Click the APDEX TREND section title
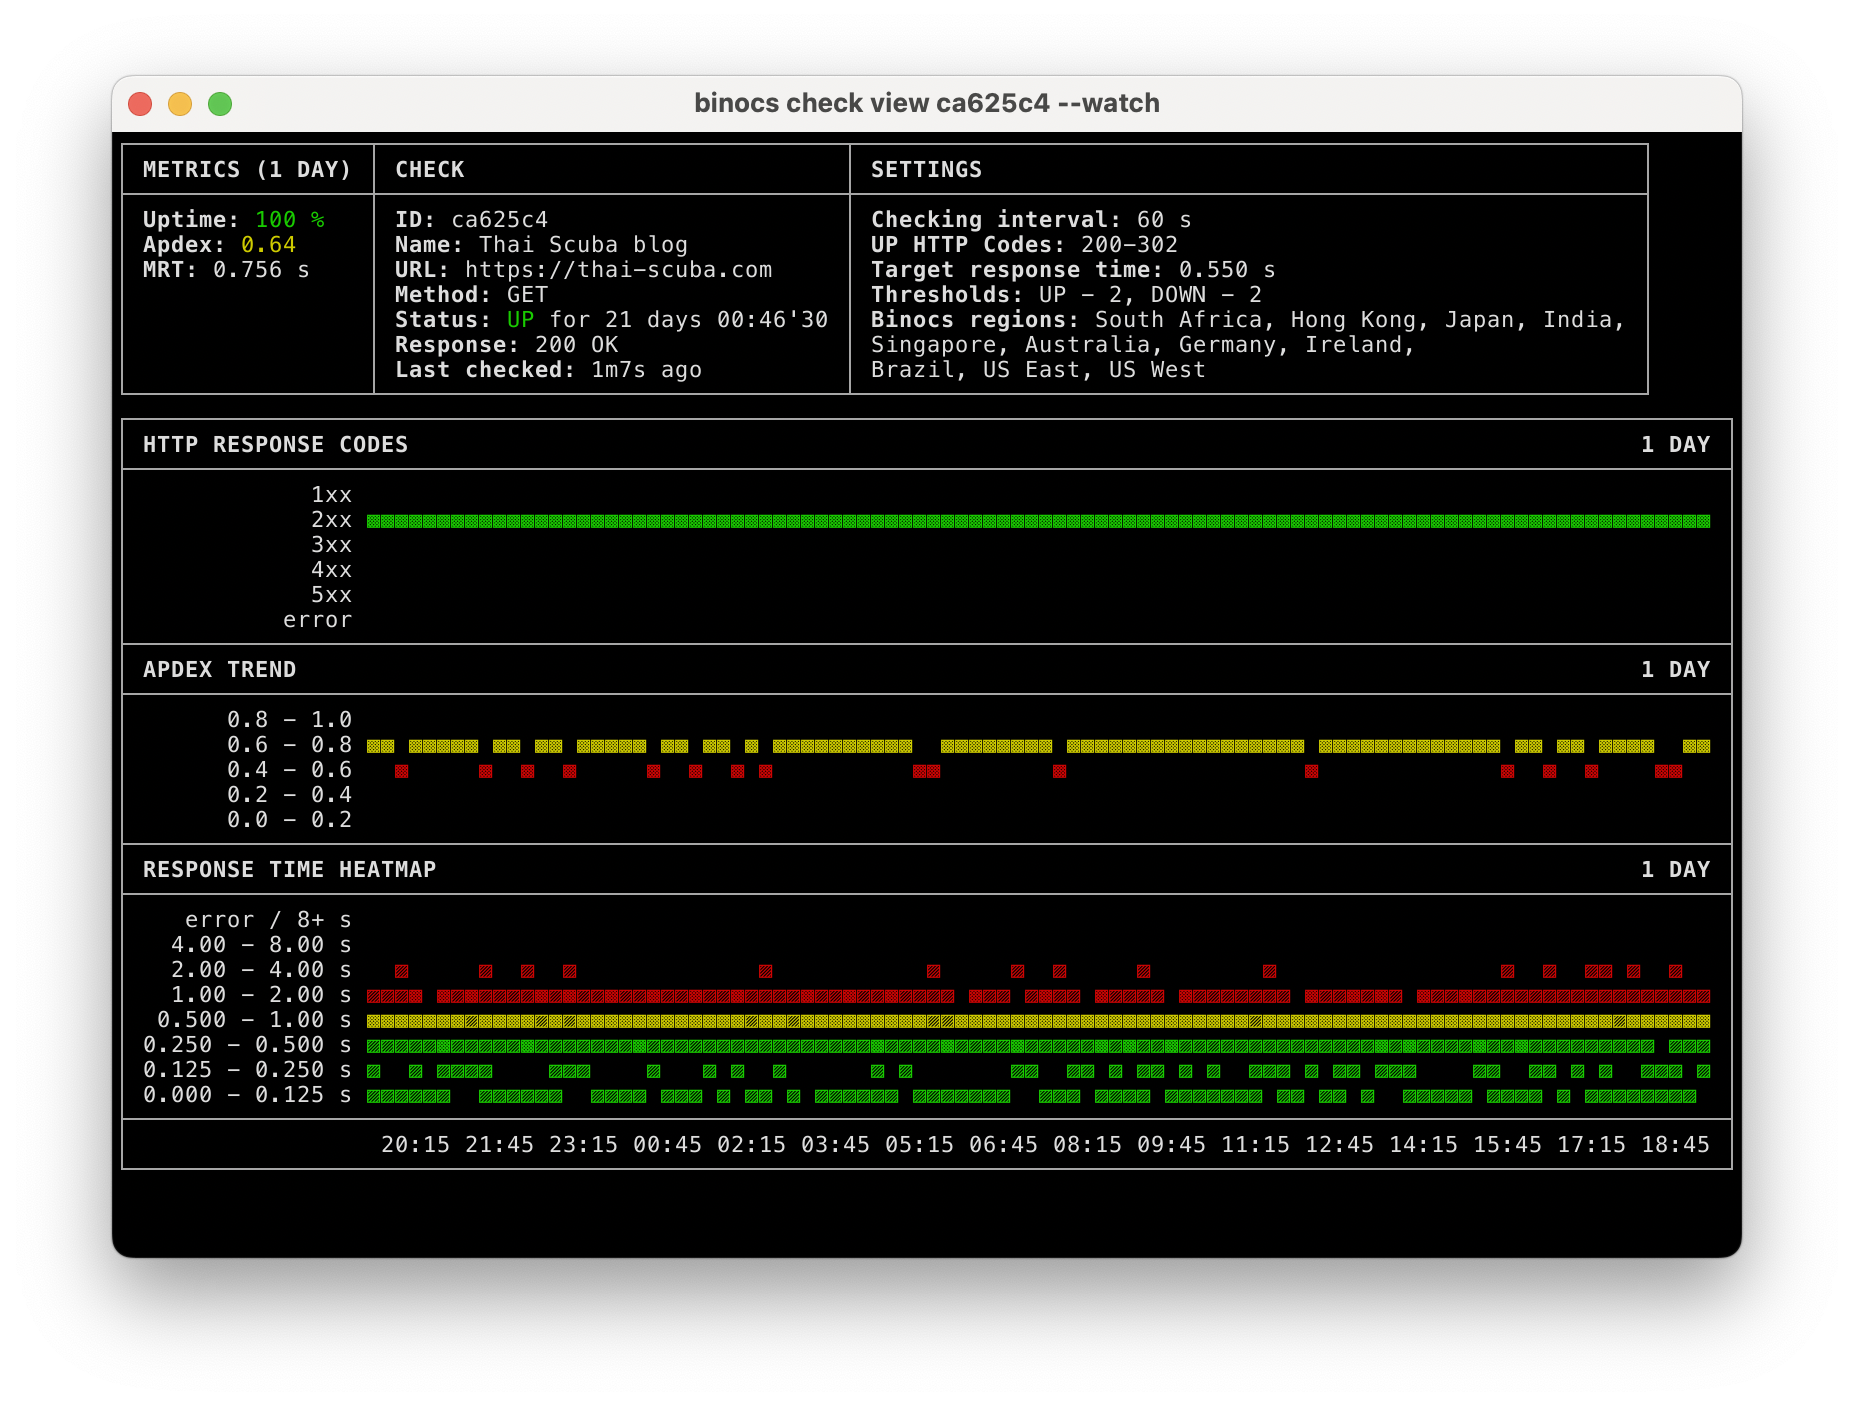 (x=219, y=670)
